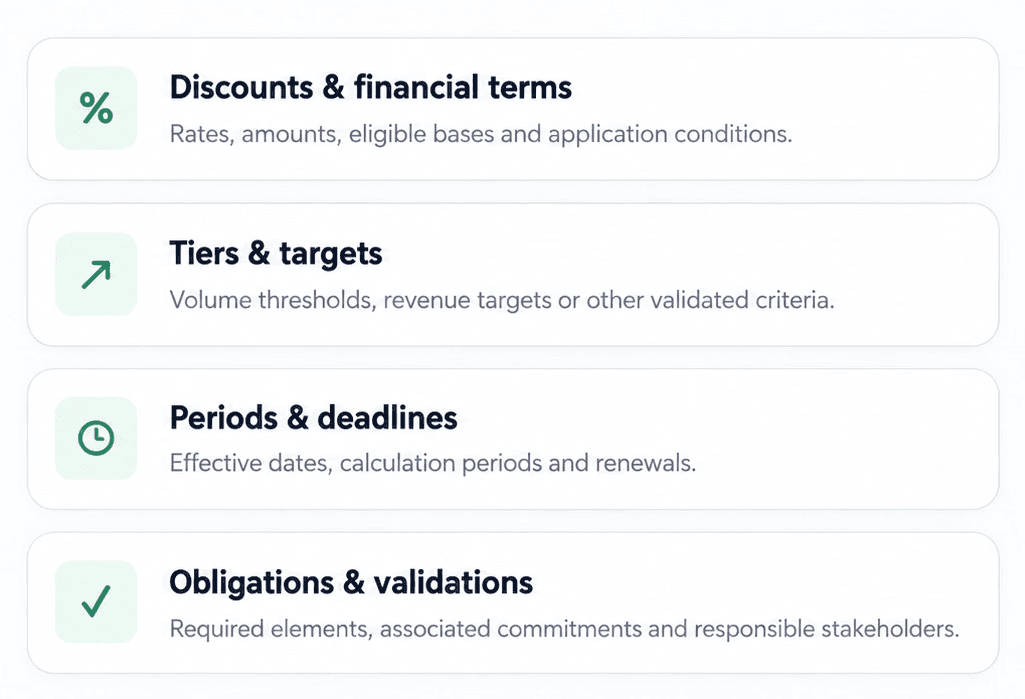
Task: Select the Periods & deadlines title
Action: (314, 418)
